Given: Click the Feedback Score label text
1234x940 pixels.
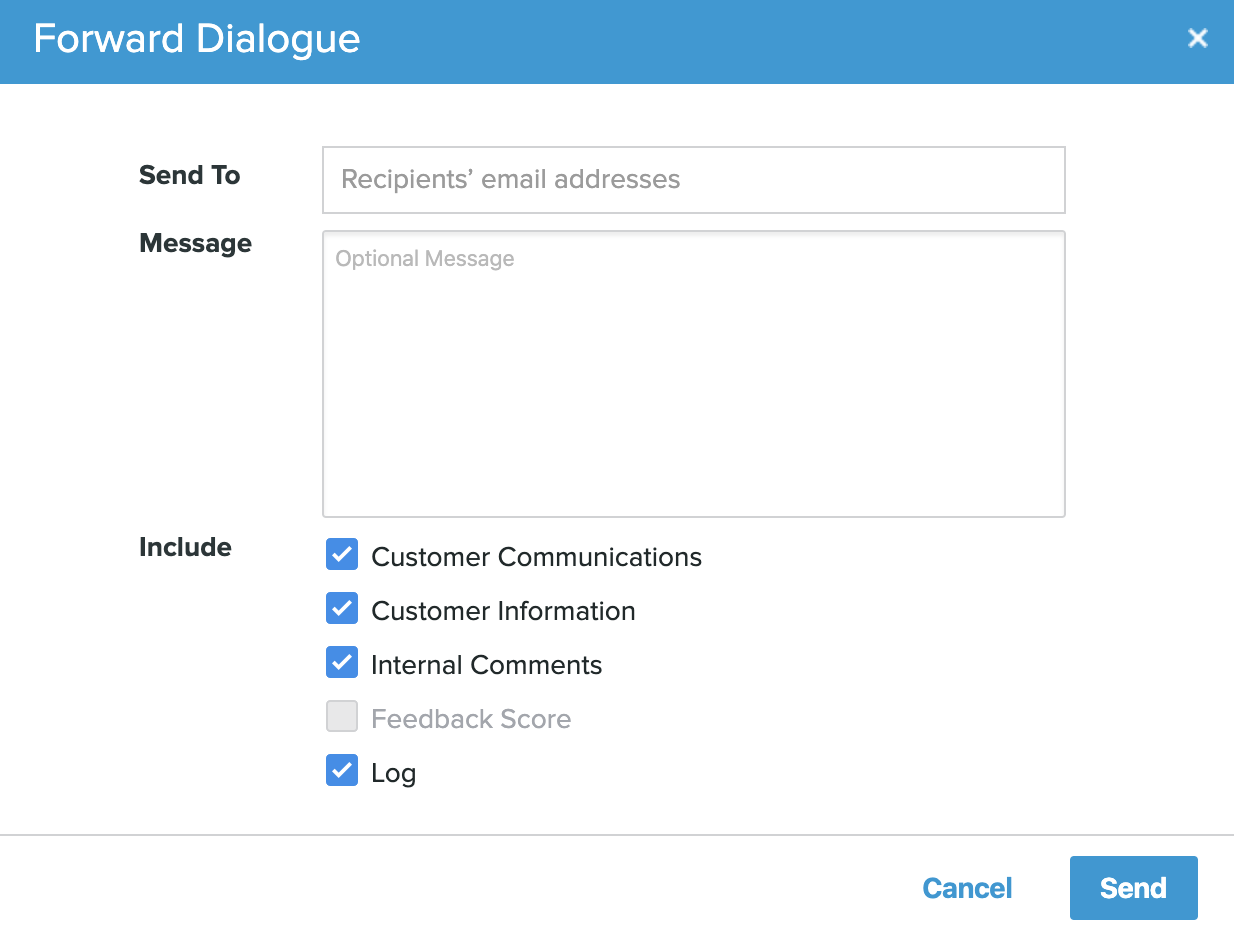Looking at the screenshot, I should (x=471, y=719).
